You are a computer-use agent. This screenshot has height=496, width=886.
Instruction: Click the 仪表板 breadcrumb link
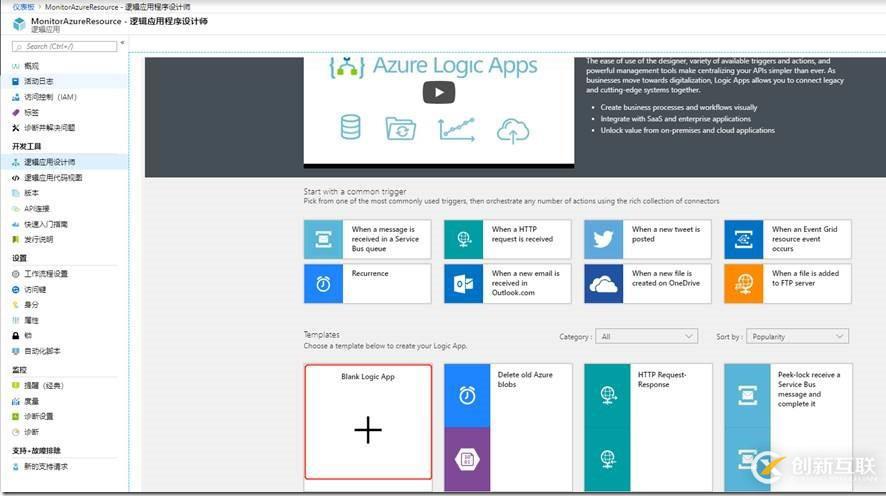point(24,7)
